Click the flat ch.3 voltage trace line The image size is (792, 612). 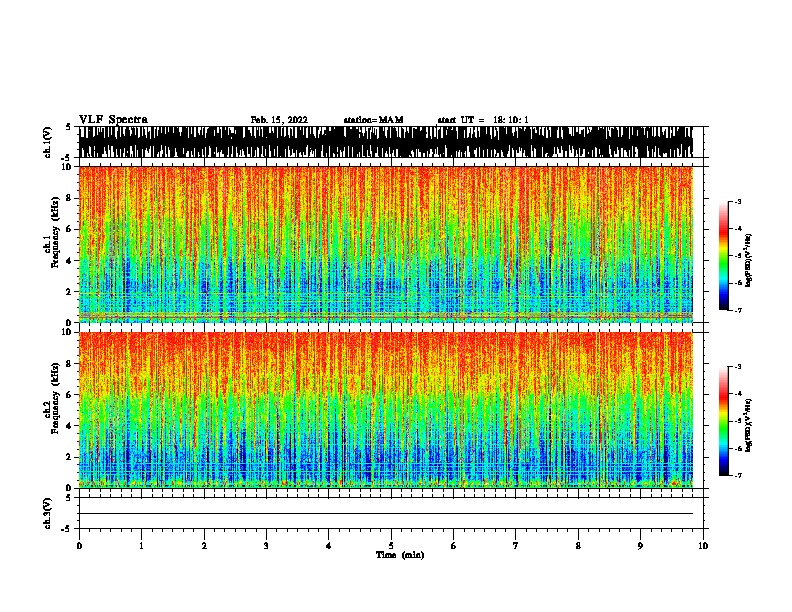(386, 514)
